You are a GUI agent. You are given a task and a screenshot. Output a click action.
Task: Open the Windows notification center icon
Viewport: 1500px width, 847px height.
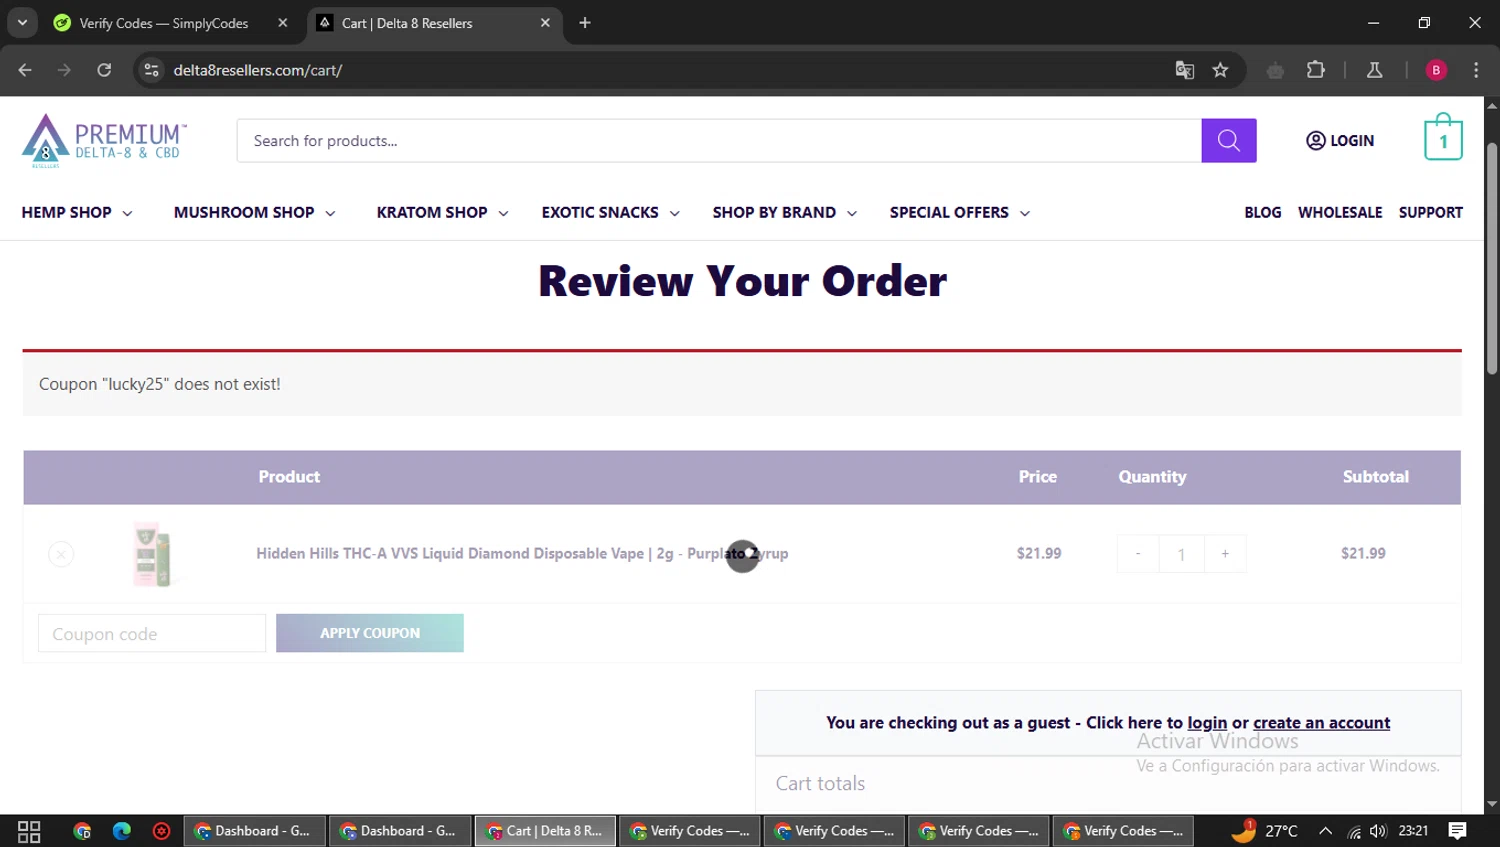[1458, 831]
